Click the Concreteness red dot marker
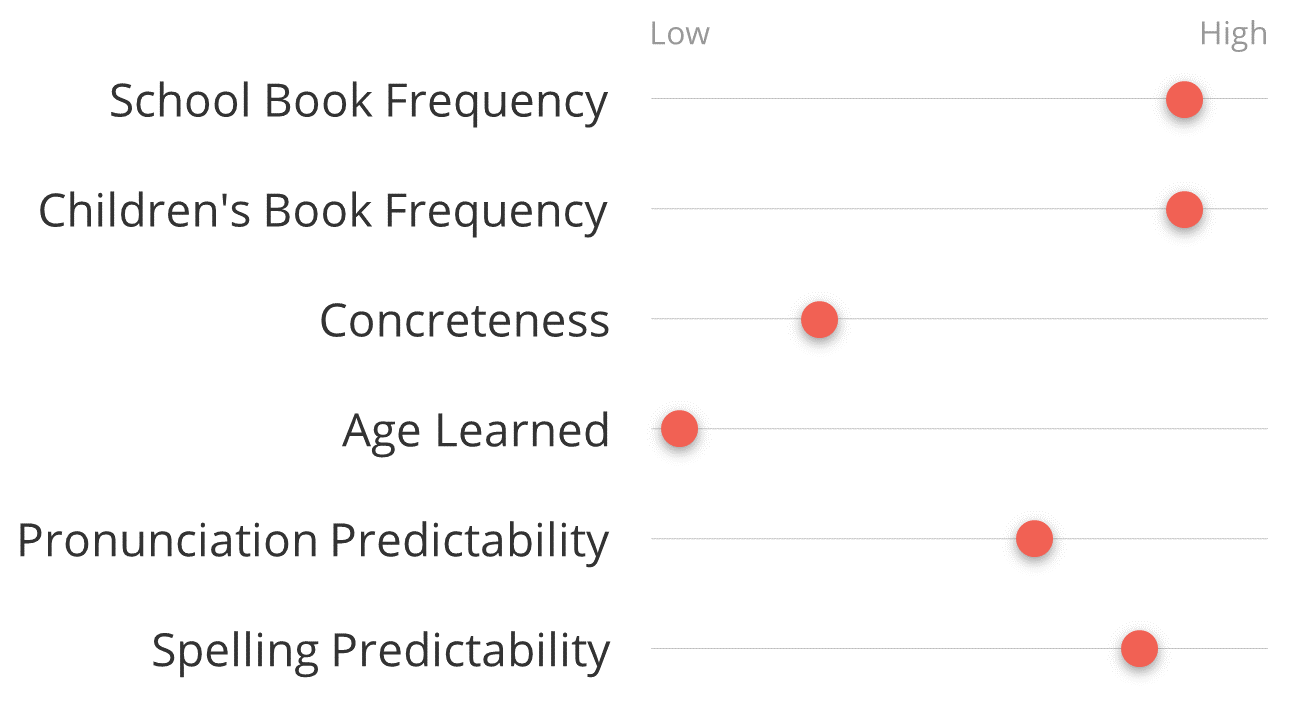The width and height of the screenshot is (1302, 710). [819, 319]
